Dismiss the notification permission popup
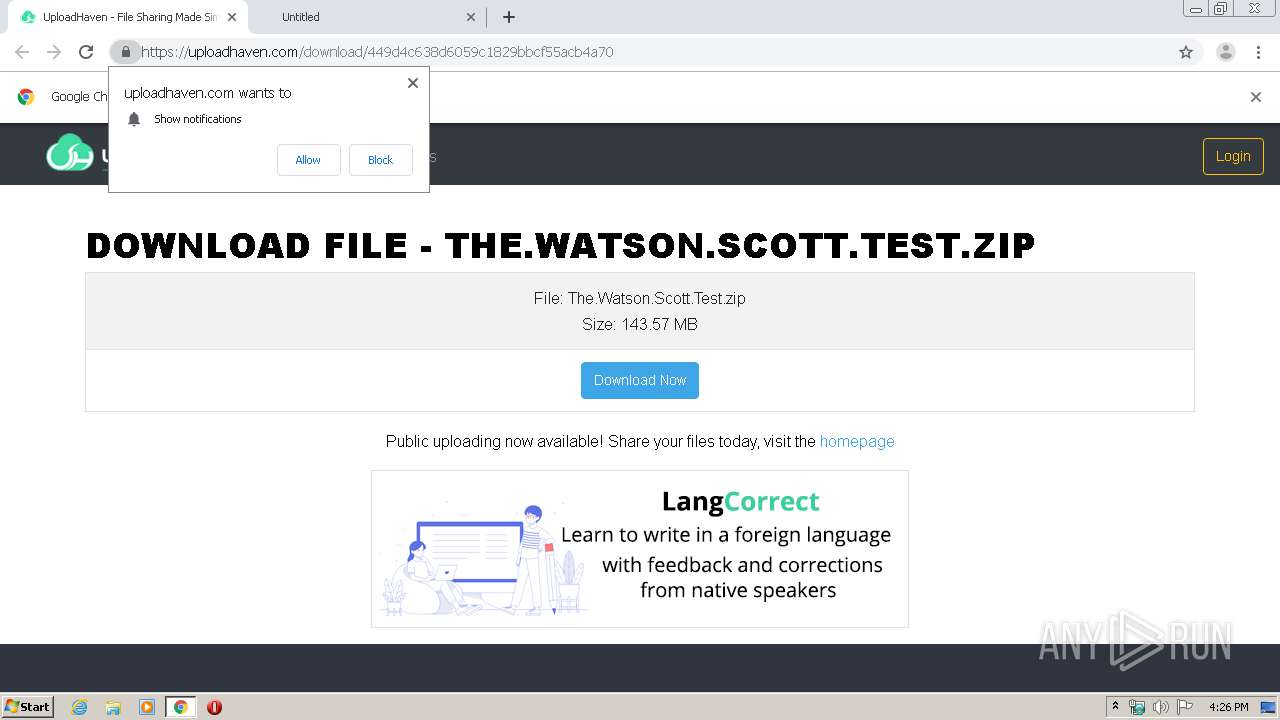 [413, 83]
